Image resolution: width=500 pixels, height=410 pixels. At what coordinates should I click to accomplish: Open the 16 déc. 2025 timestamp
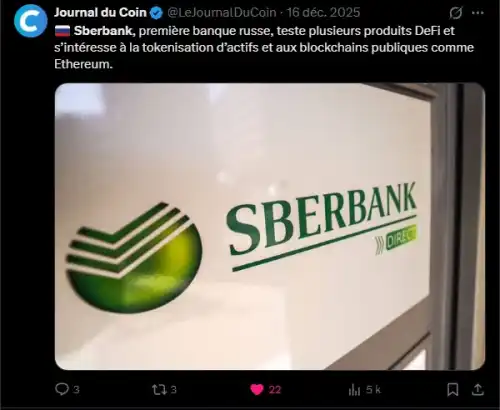323,12
